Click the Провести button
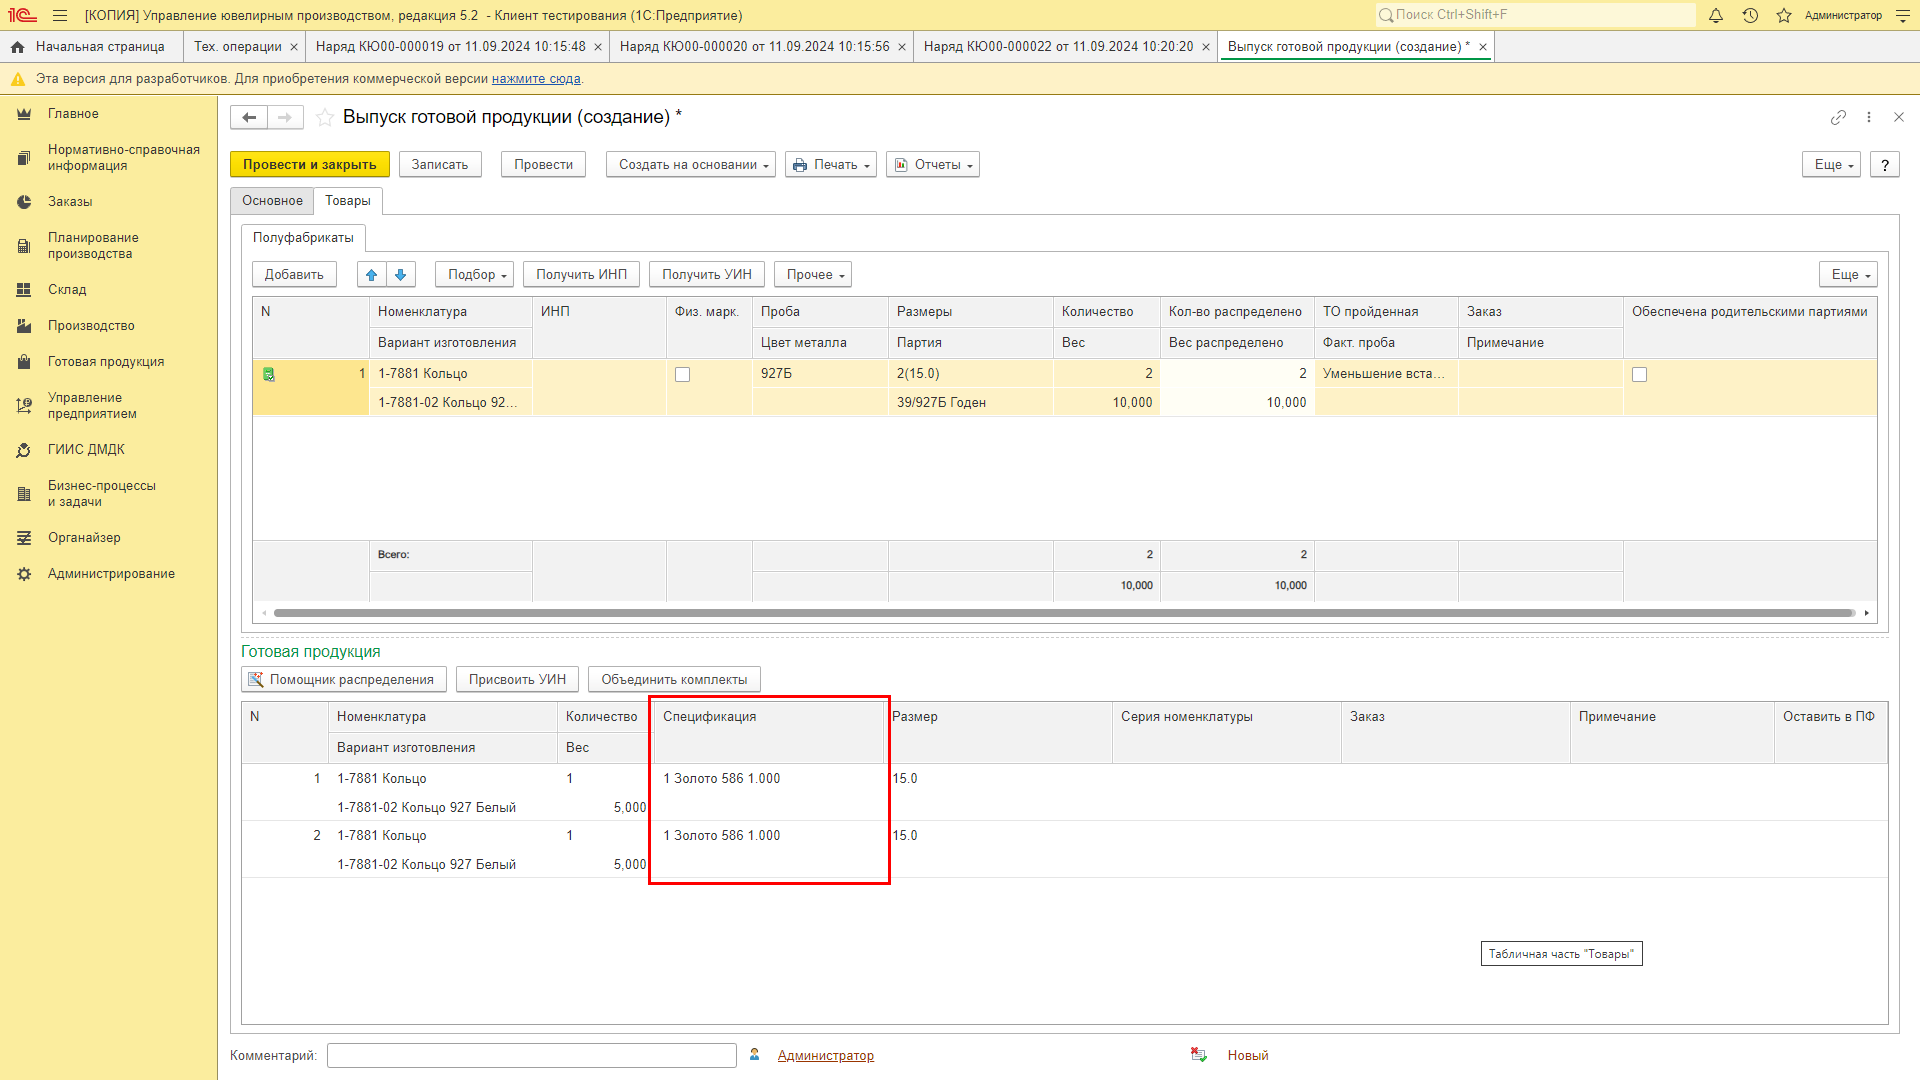 (544, 165)
